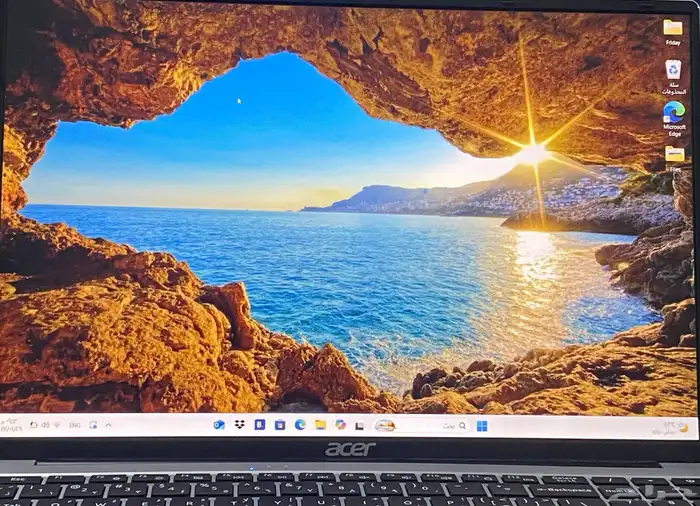Screen dimensions: 700x506
Task: Open the Recycle Bin desktop icon
Action: 673,71
